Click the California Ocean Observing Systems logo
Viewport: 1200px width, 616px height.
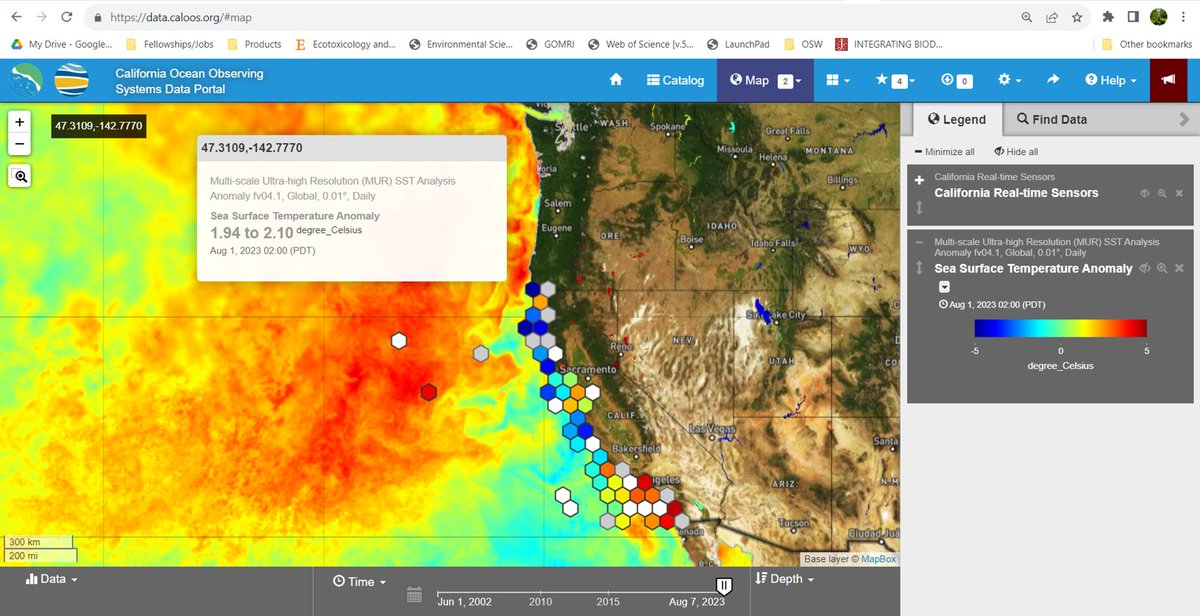72,80
